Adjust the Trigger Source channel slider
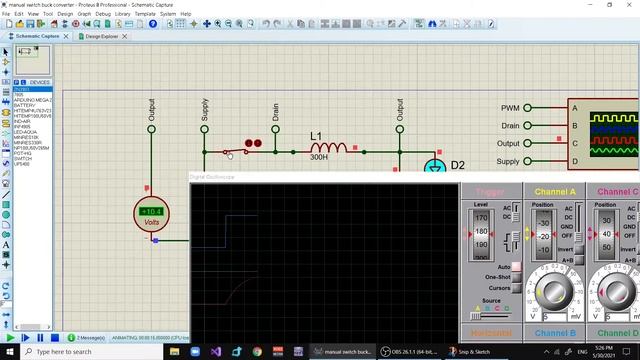 click(x=491, y=316)
